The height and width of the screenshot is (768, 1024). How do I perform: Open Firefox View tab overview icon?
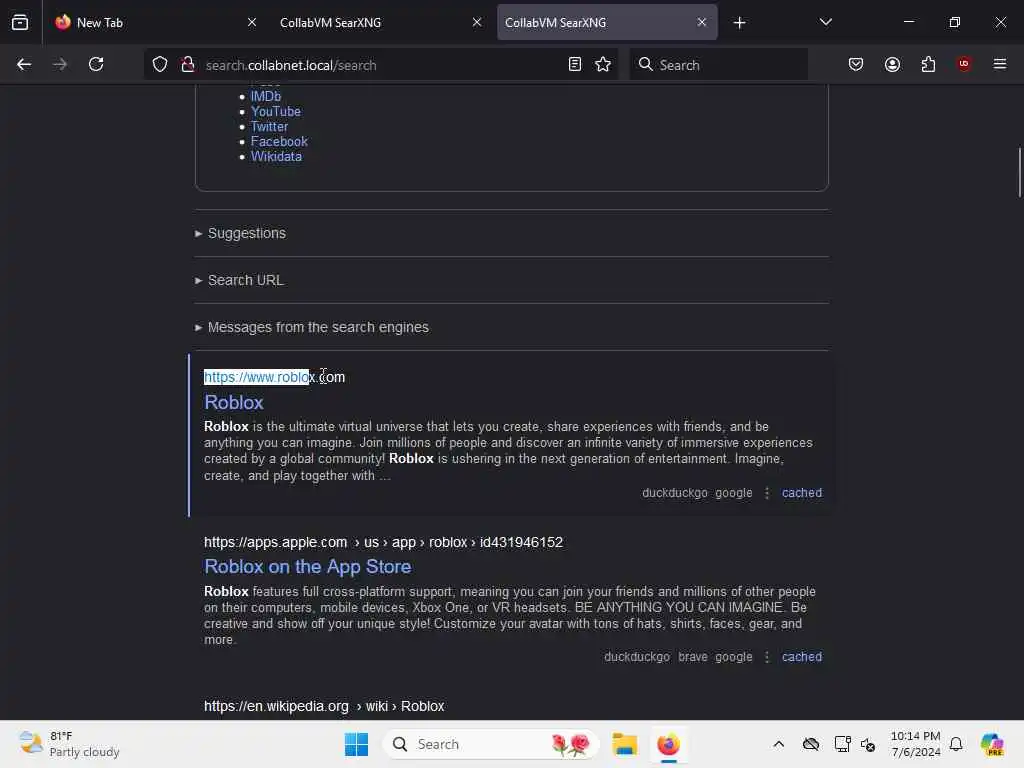20,22
